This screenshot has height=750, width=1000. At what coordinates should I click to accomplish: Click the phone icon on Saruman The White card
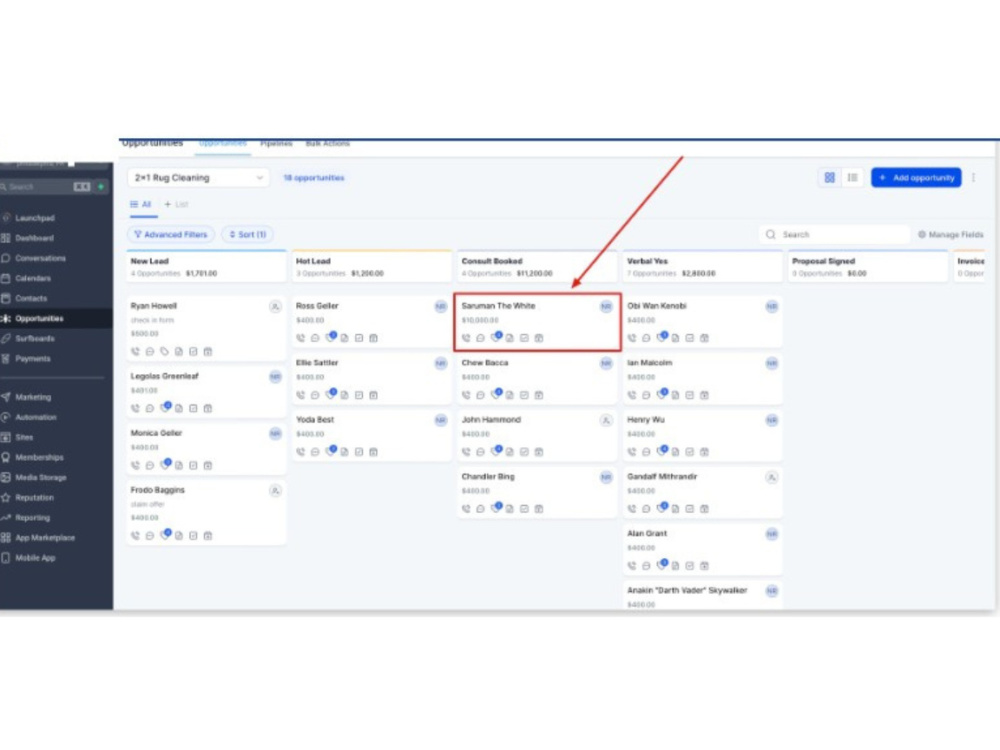click(466, 338)
